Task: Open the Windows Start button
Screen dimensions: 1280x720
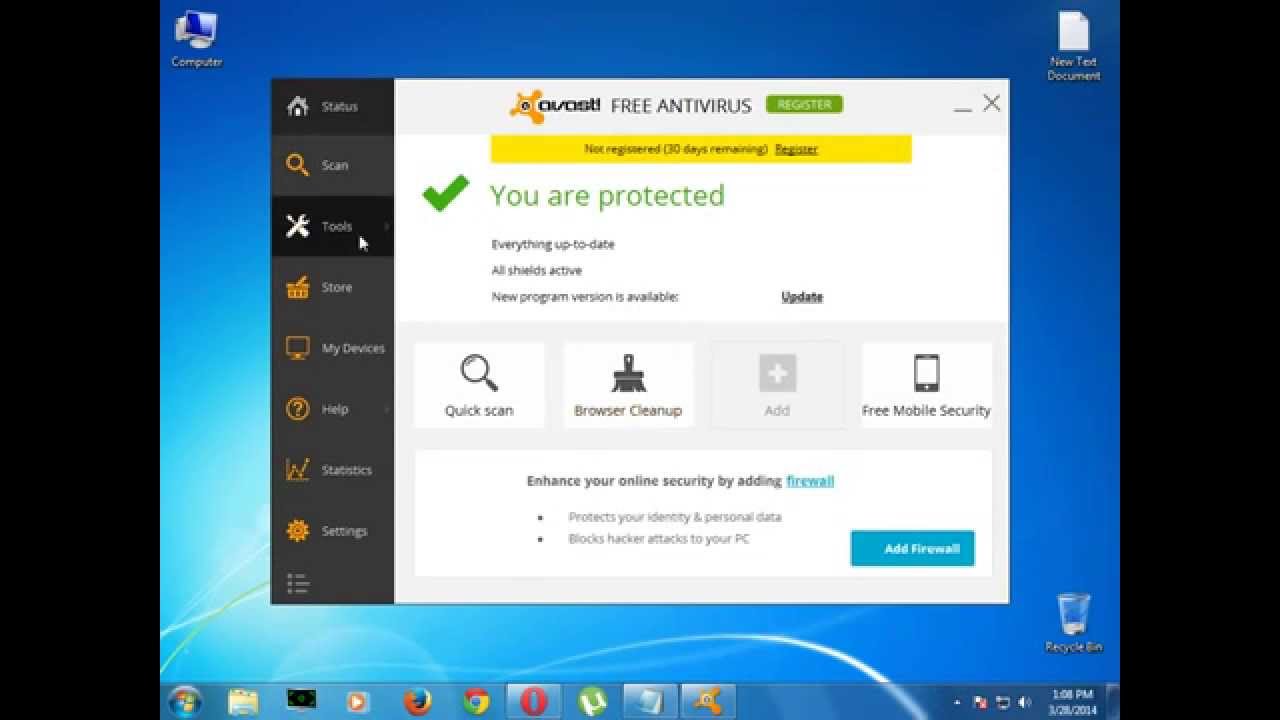Action: 185,701
